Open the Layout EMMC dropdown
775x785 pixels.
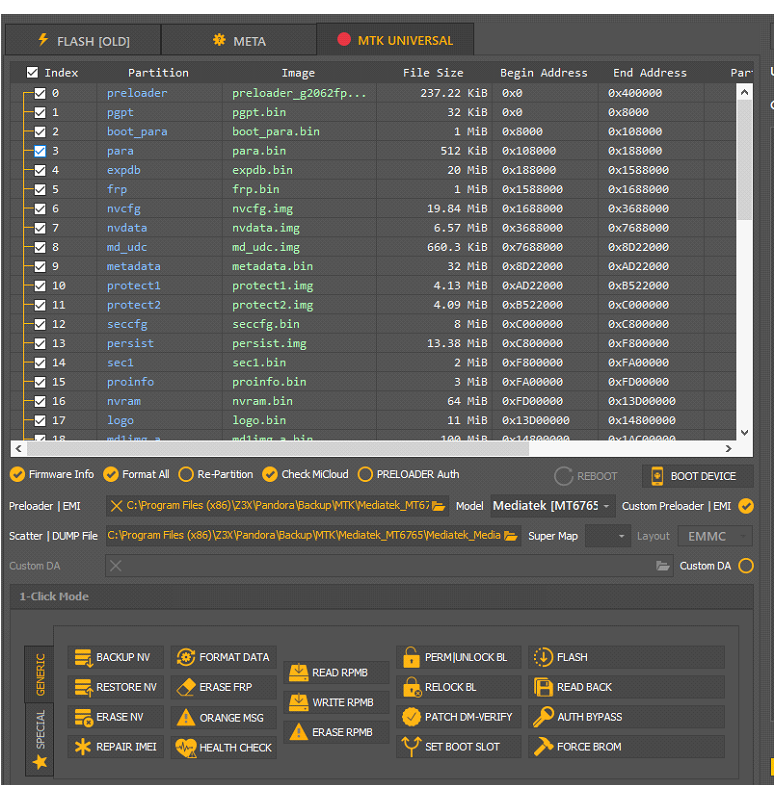point(715,536)
